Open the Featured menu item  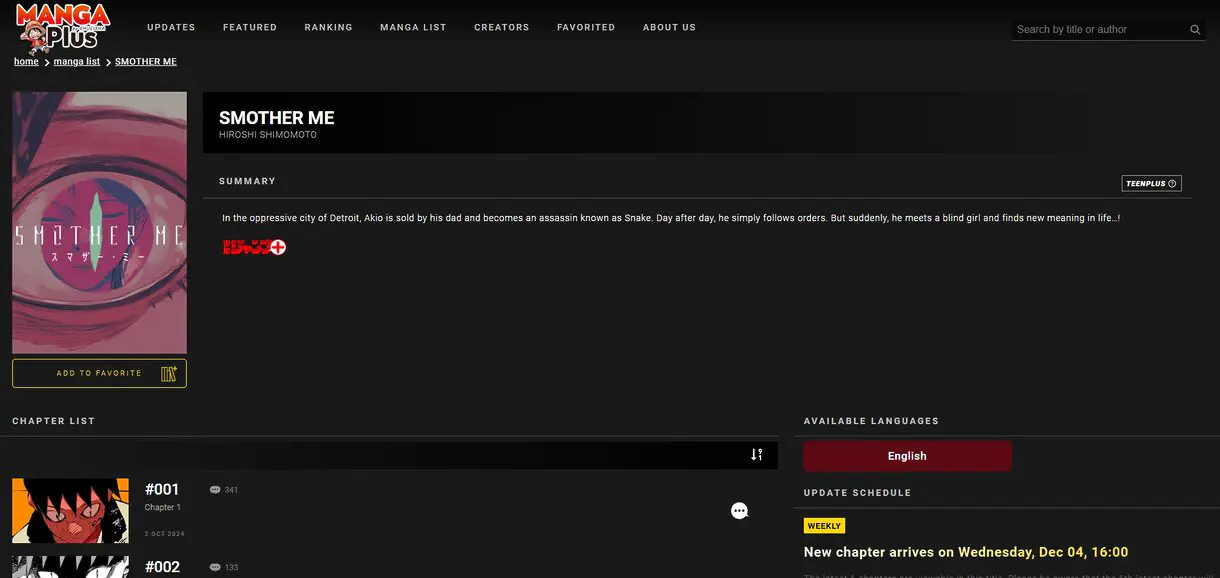click(x=250, y=27)
